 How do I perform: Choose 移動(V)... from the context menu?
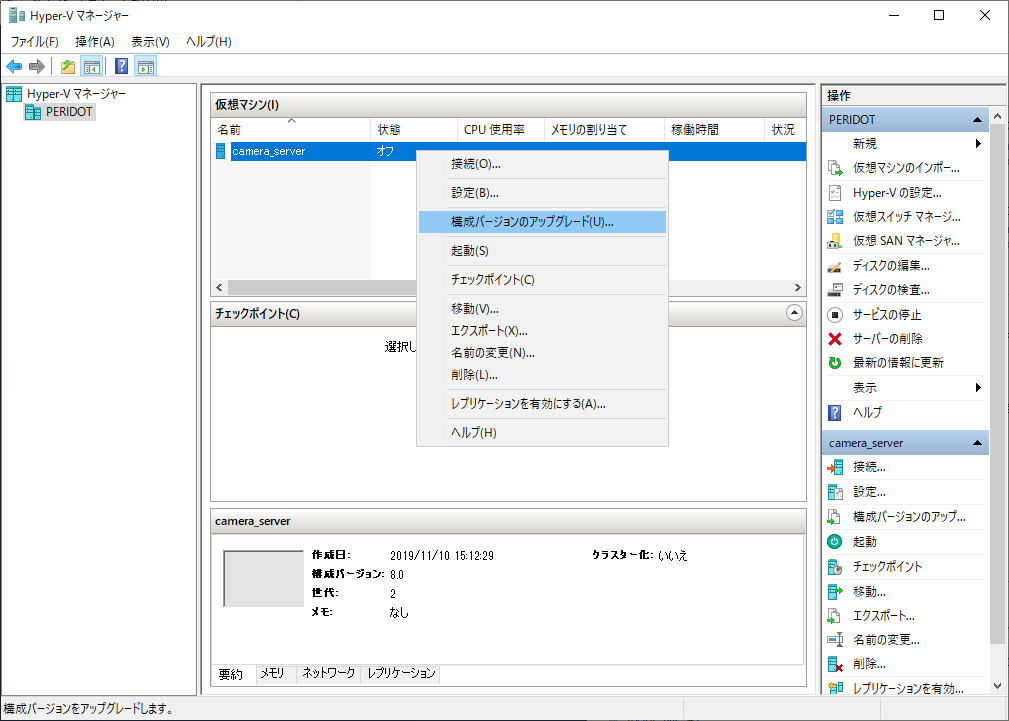[542, 309]
